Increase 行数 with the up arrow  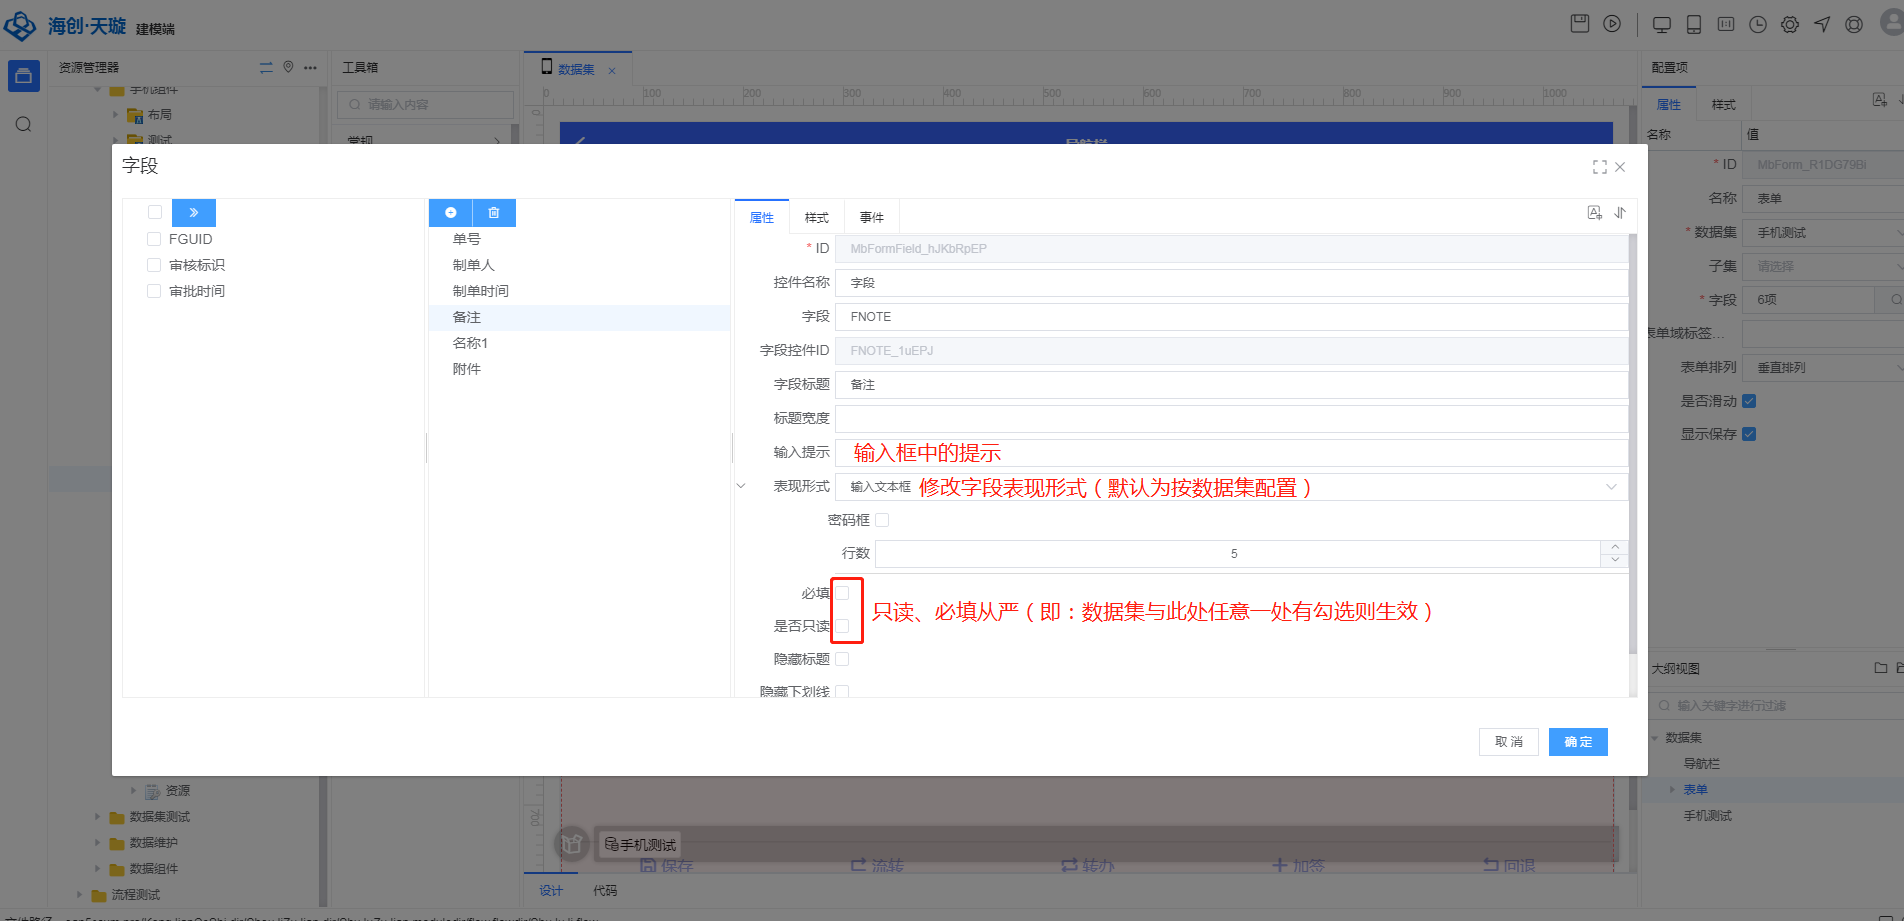tap(1614, 547)
